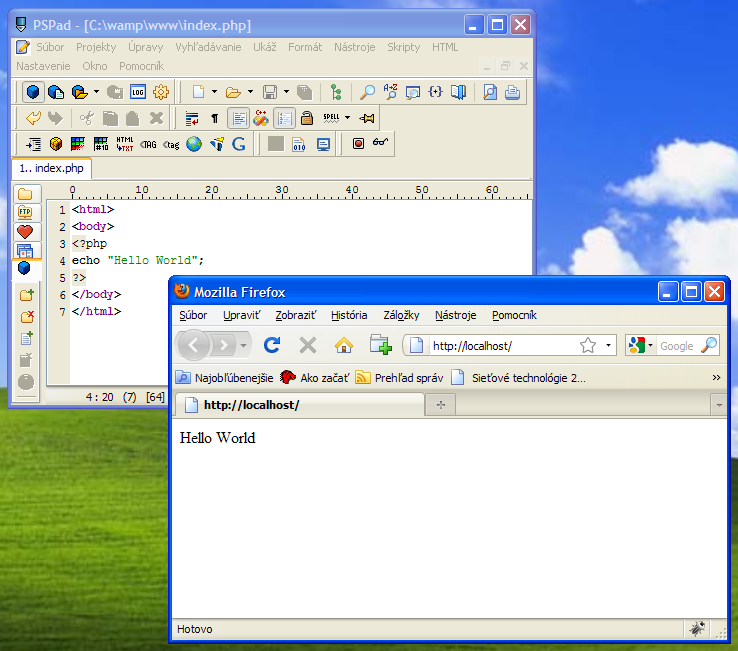Viewport: 738px width, 651px height.
Task: Click the Firefox stop X icon
Action: click(308, 346)
